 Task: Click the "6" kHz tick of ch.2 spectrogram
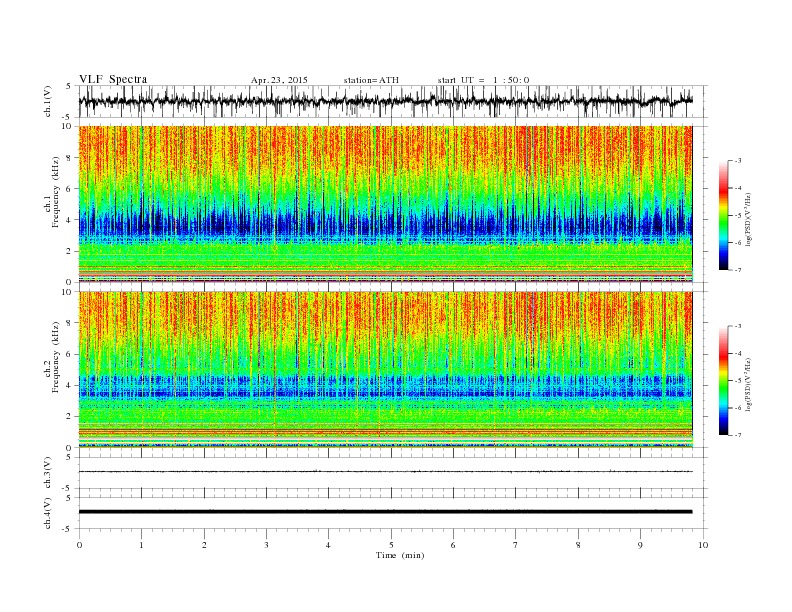pyautogui.click(x=70, y=354)
